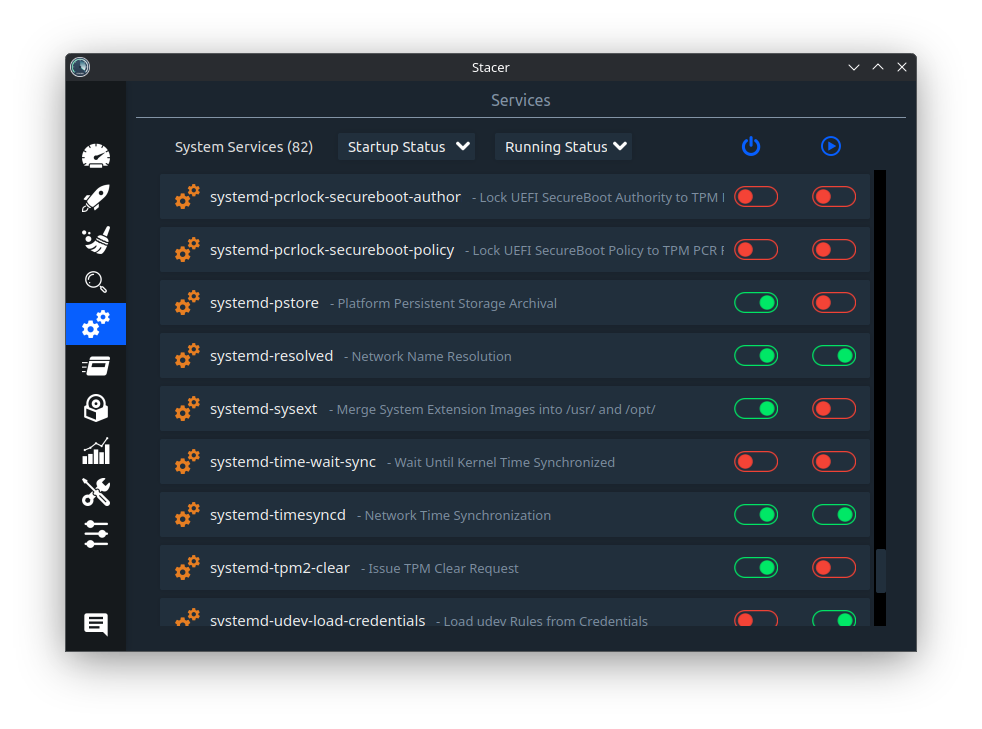Open Uninstaller disc-box icon
The width and height of the screenshot is (982, 729).
pos(96,408)
